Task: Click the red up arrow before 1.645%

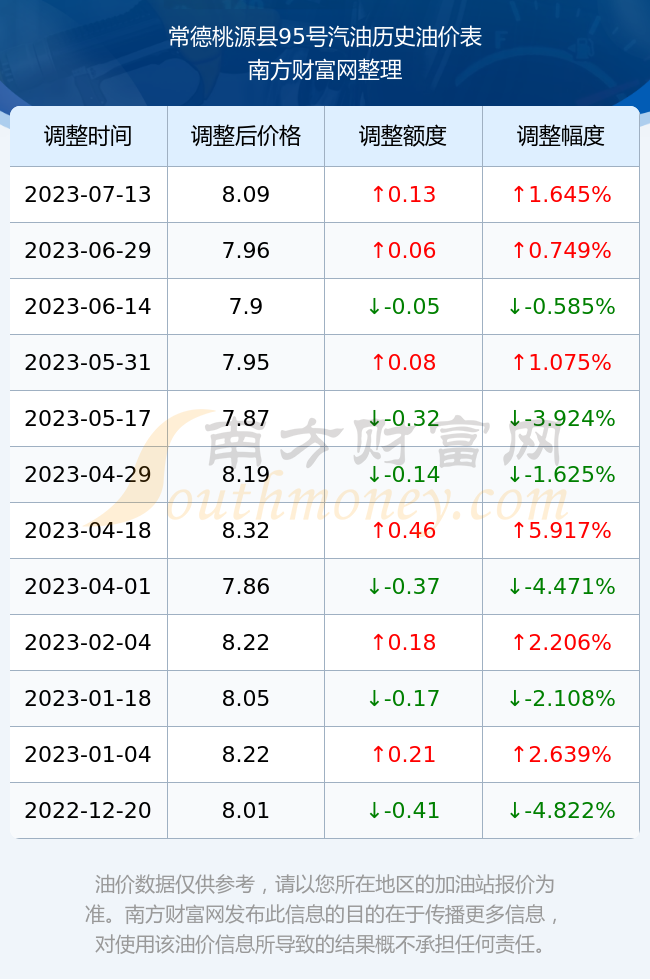Action: pos(519,194)
